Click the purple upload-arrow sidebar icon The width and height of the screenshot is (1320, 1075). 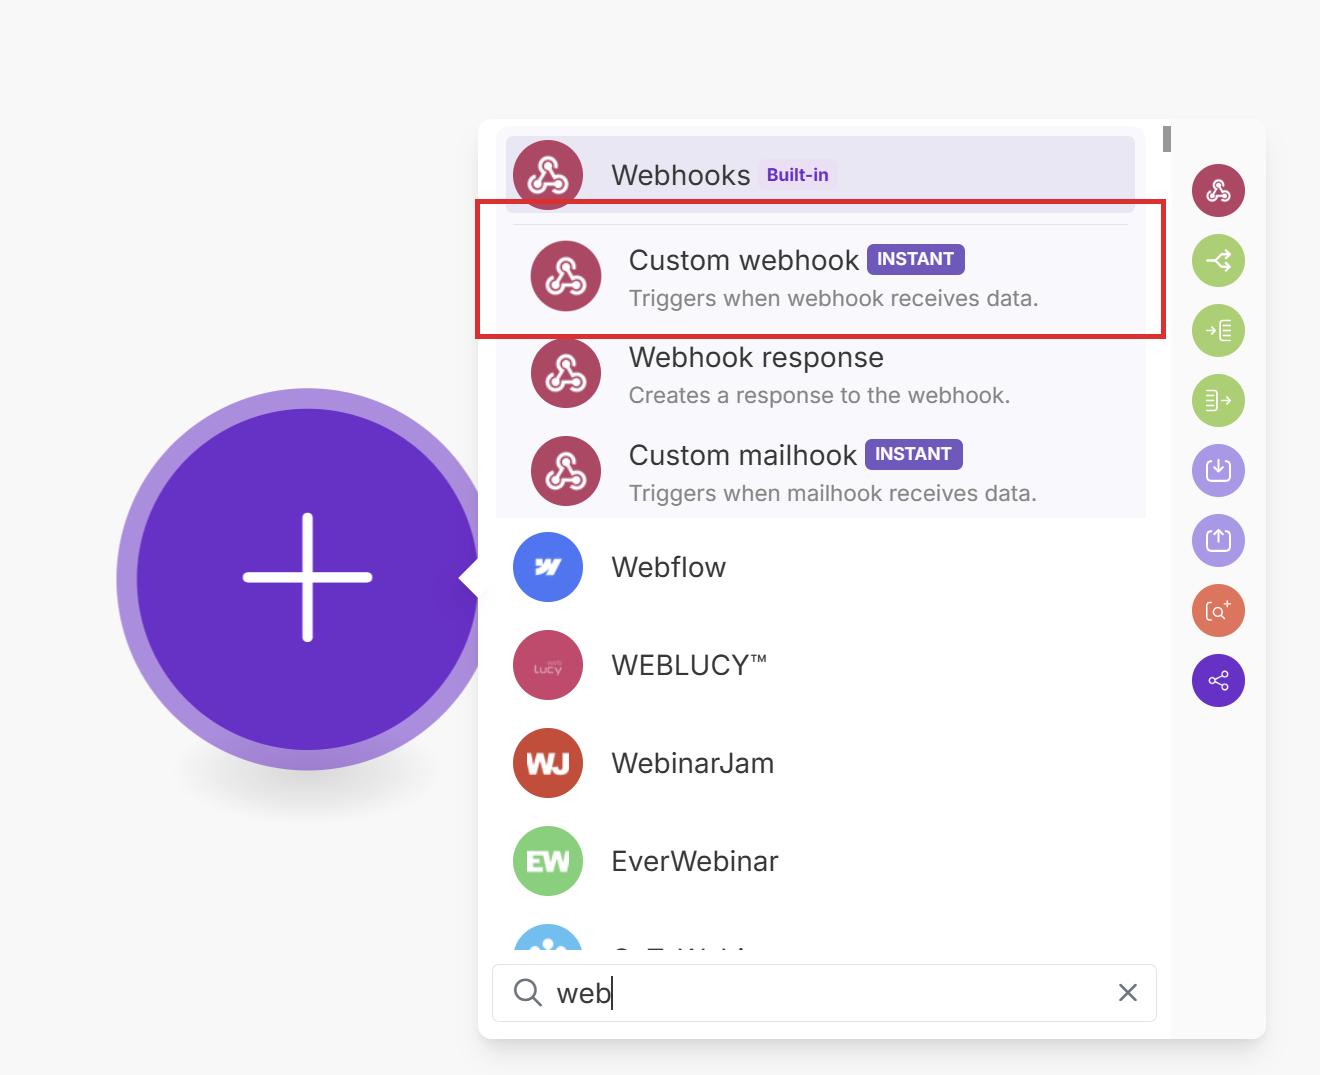(x=1218, y=541)
